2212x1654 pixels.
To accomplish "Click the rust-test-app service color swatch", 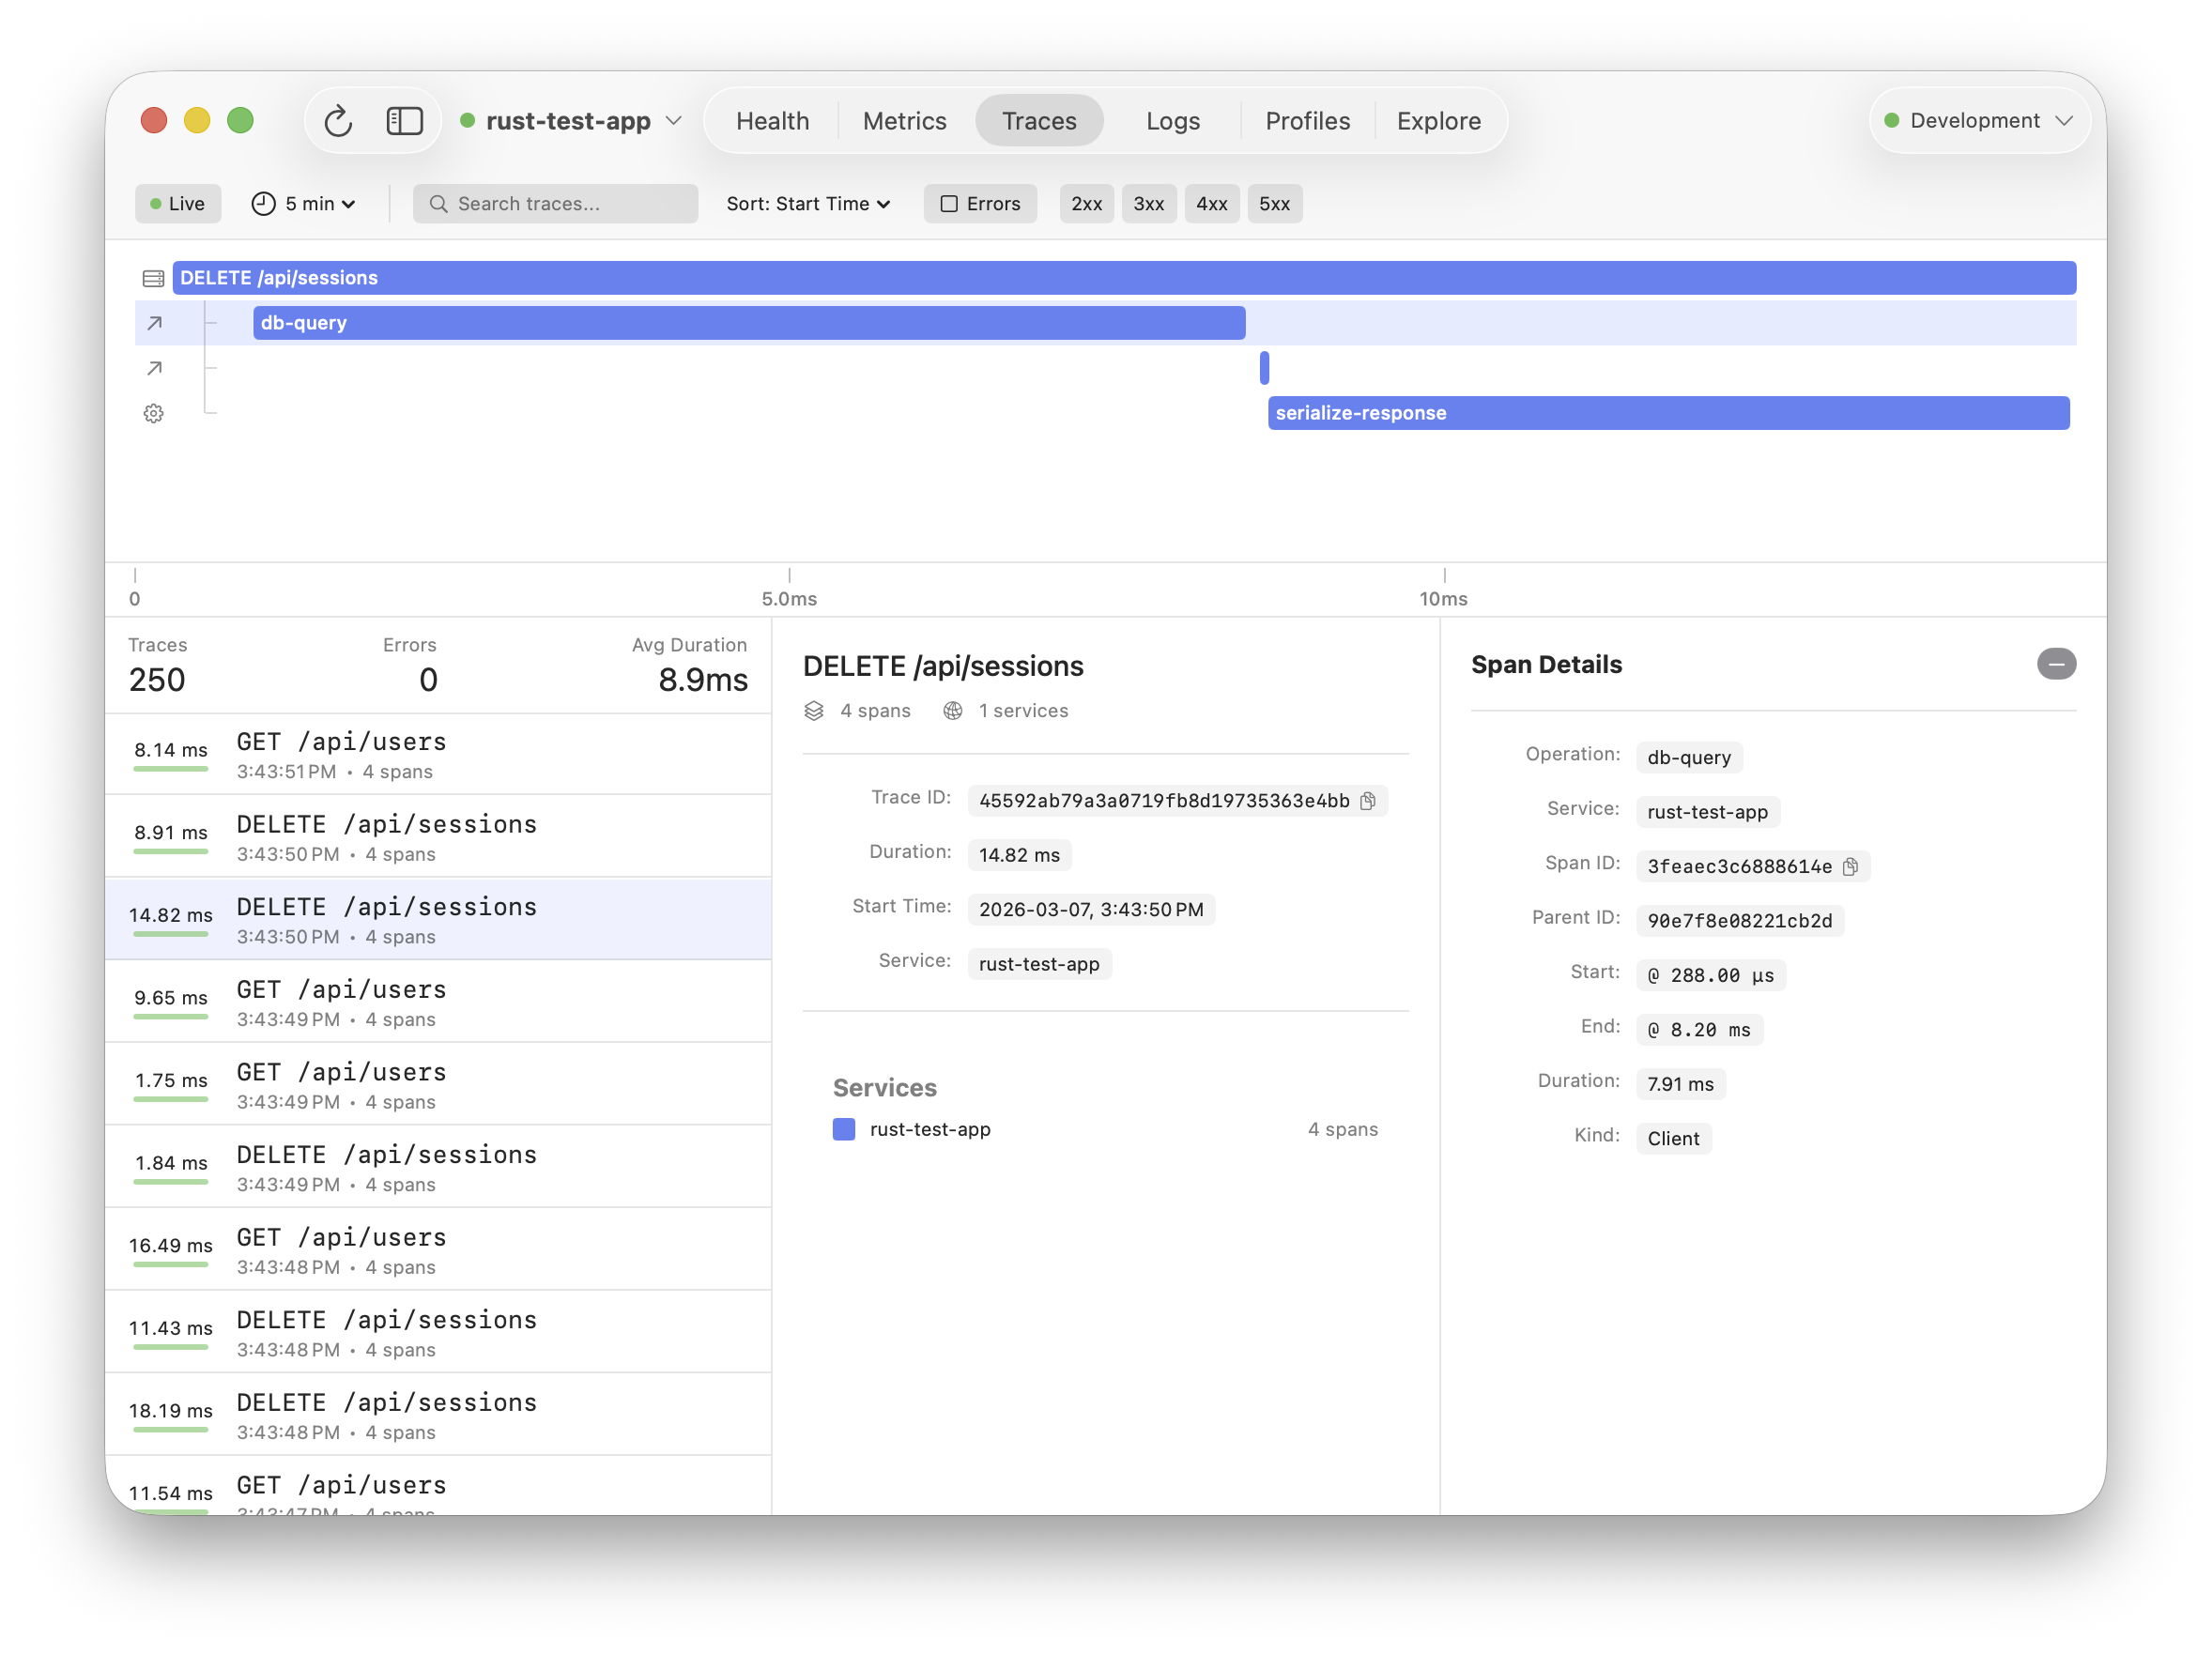I will point(843,1130).
